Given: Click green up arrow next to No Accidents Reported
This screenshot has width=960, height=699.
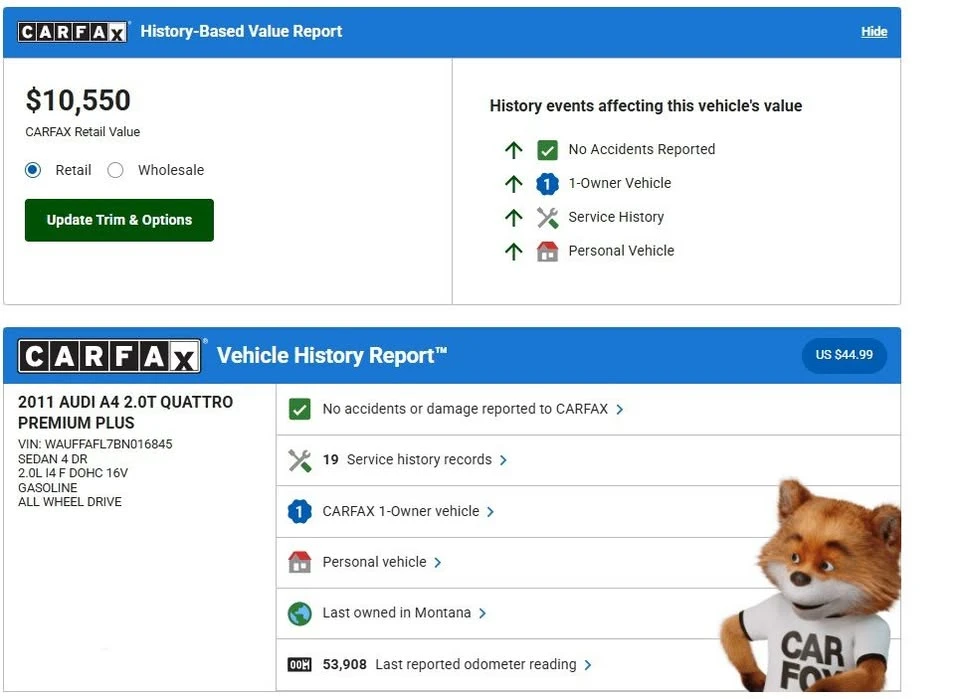Looking at the screenshot, I should point(514,150).
